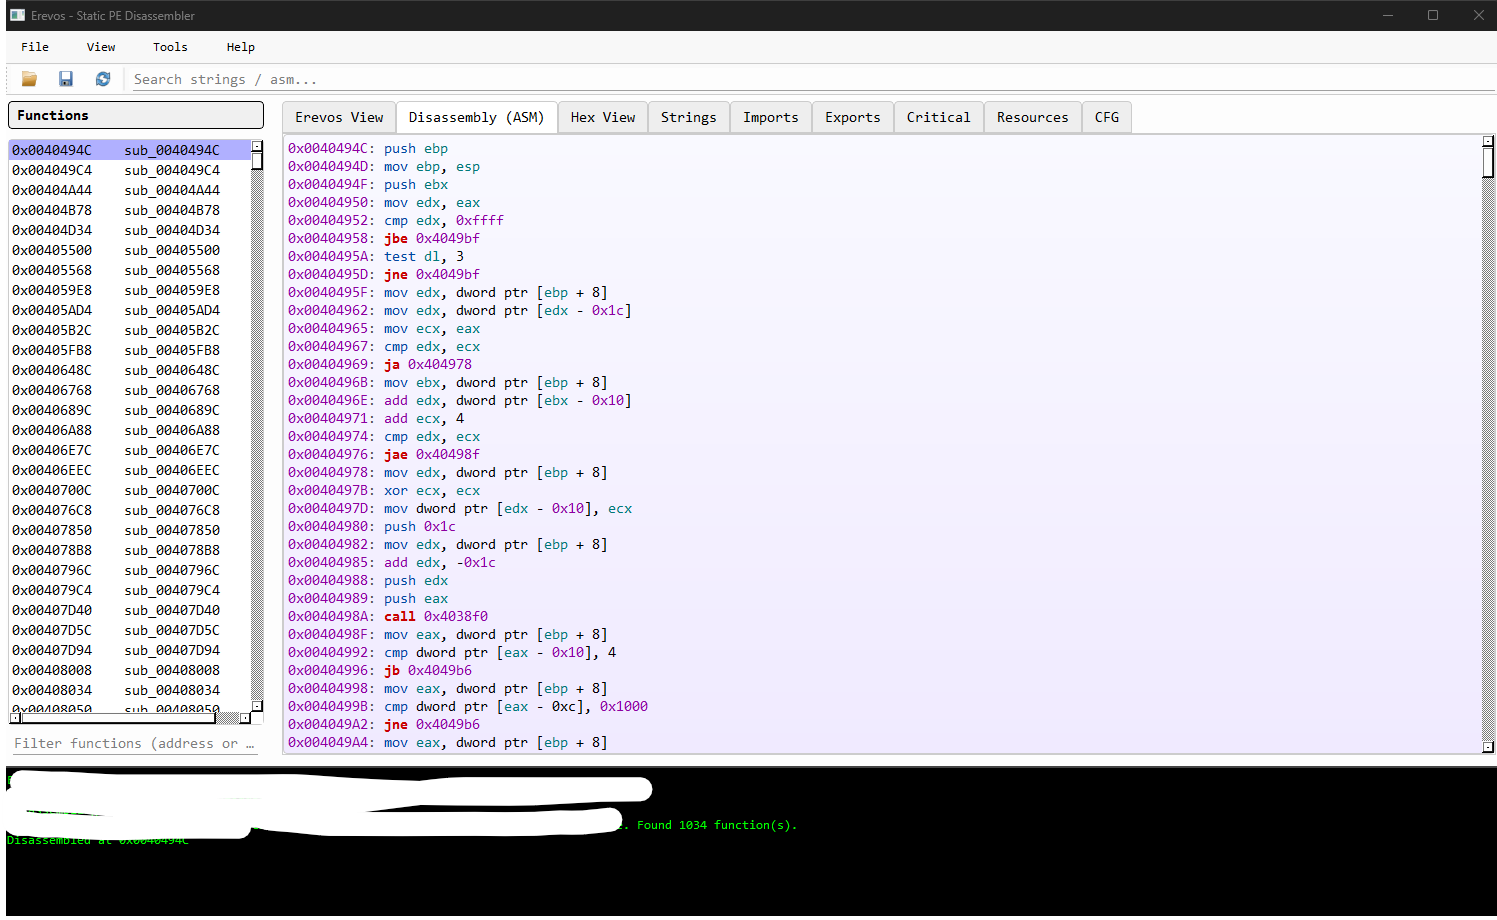Screen dimensions: 1497x920
Task: Click the Functions panel header
Action: (x=136, y=115)
